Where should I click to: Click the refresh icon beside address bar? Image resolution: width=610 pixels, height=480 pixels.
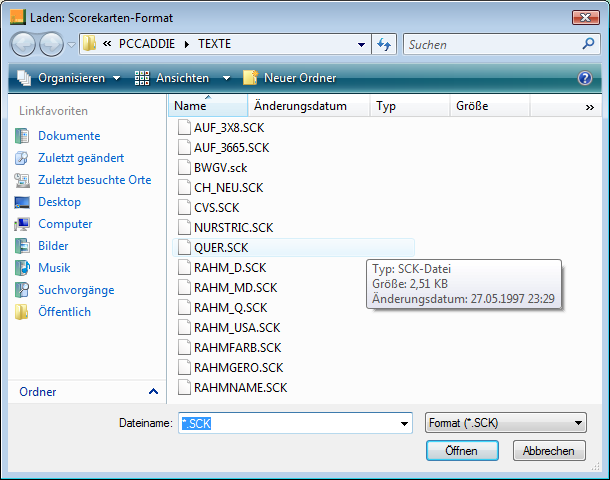pos(384,44)
